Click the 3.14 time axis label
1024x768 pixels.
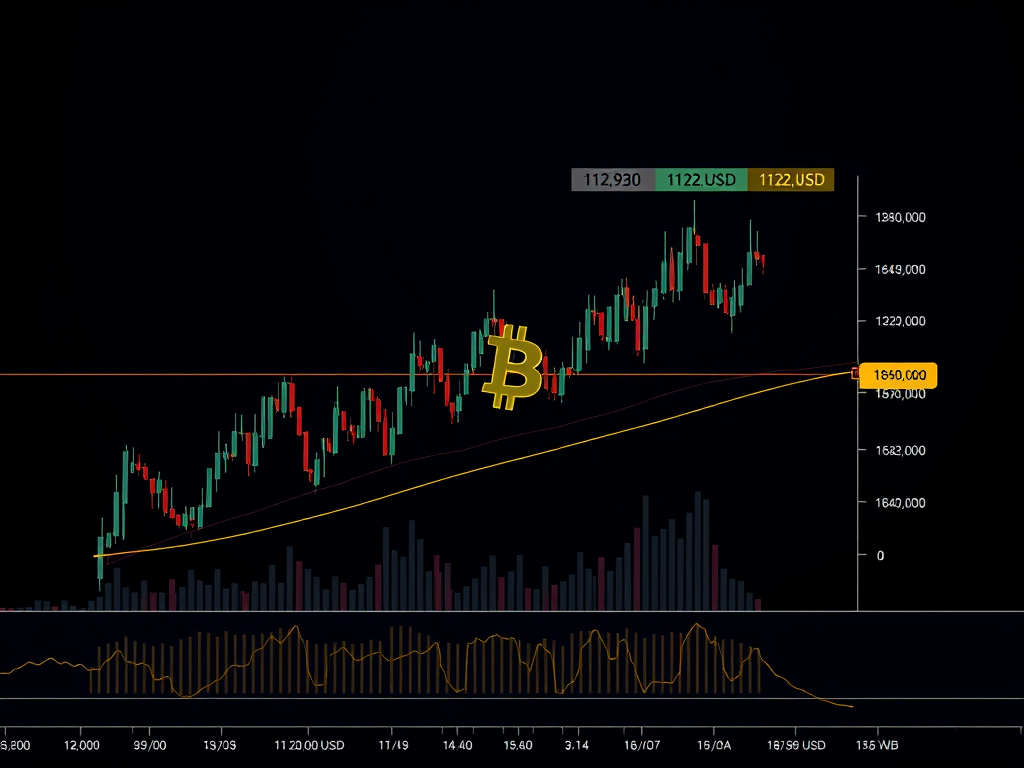point(577,745)
